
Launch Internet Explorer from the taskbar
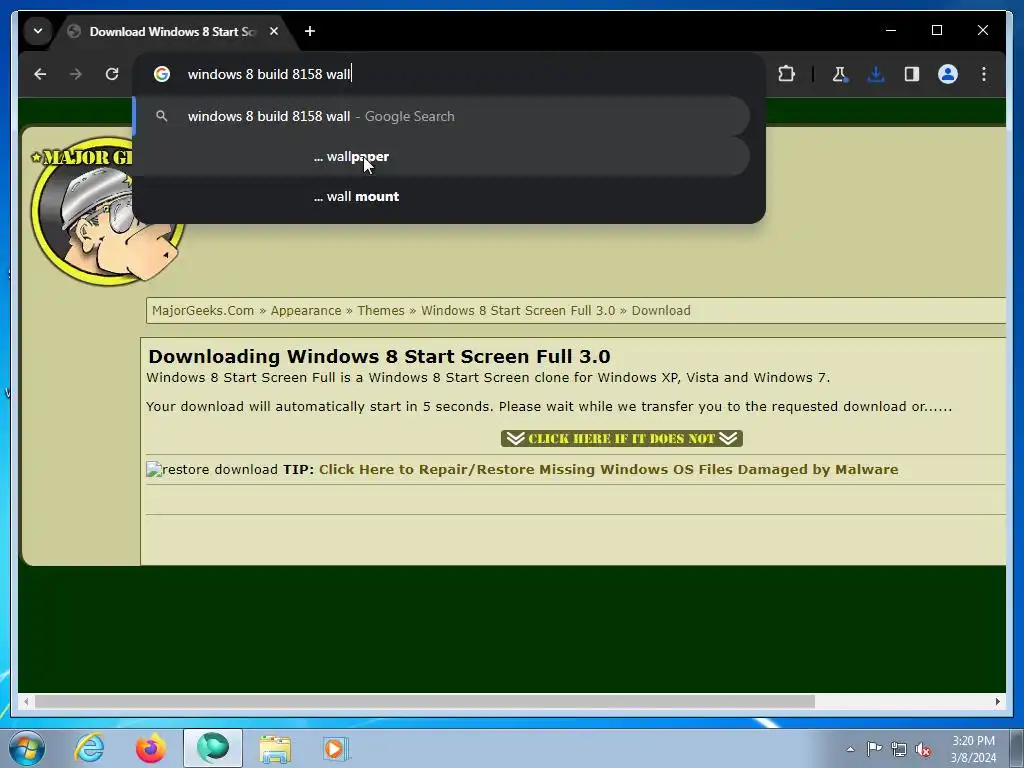click(89, 748)
